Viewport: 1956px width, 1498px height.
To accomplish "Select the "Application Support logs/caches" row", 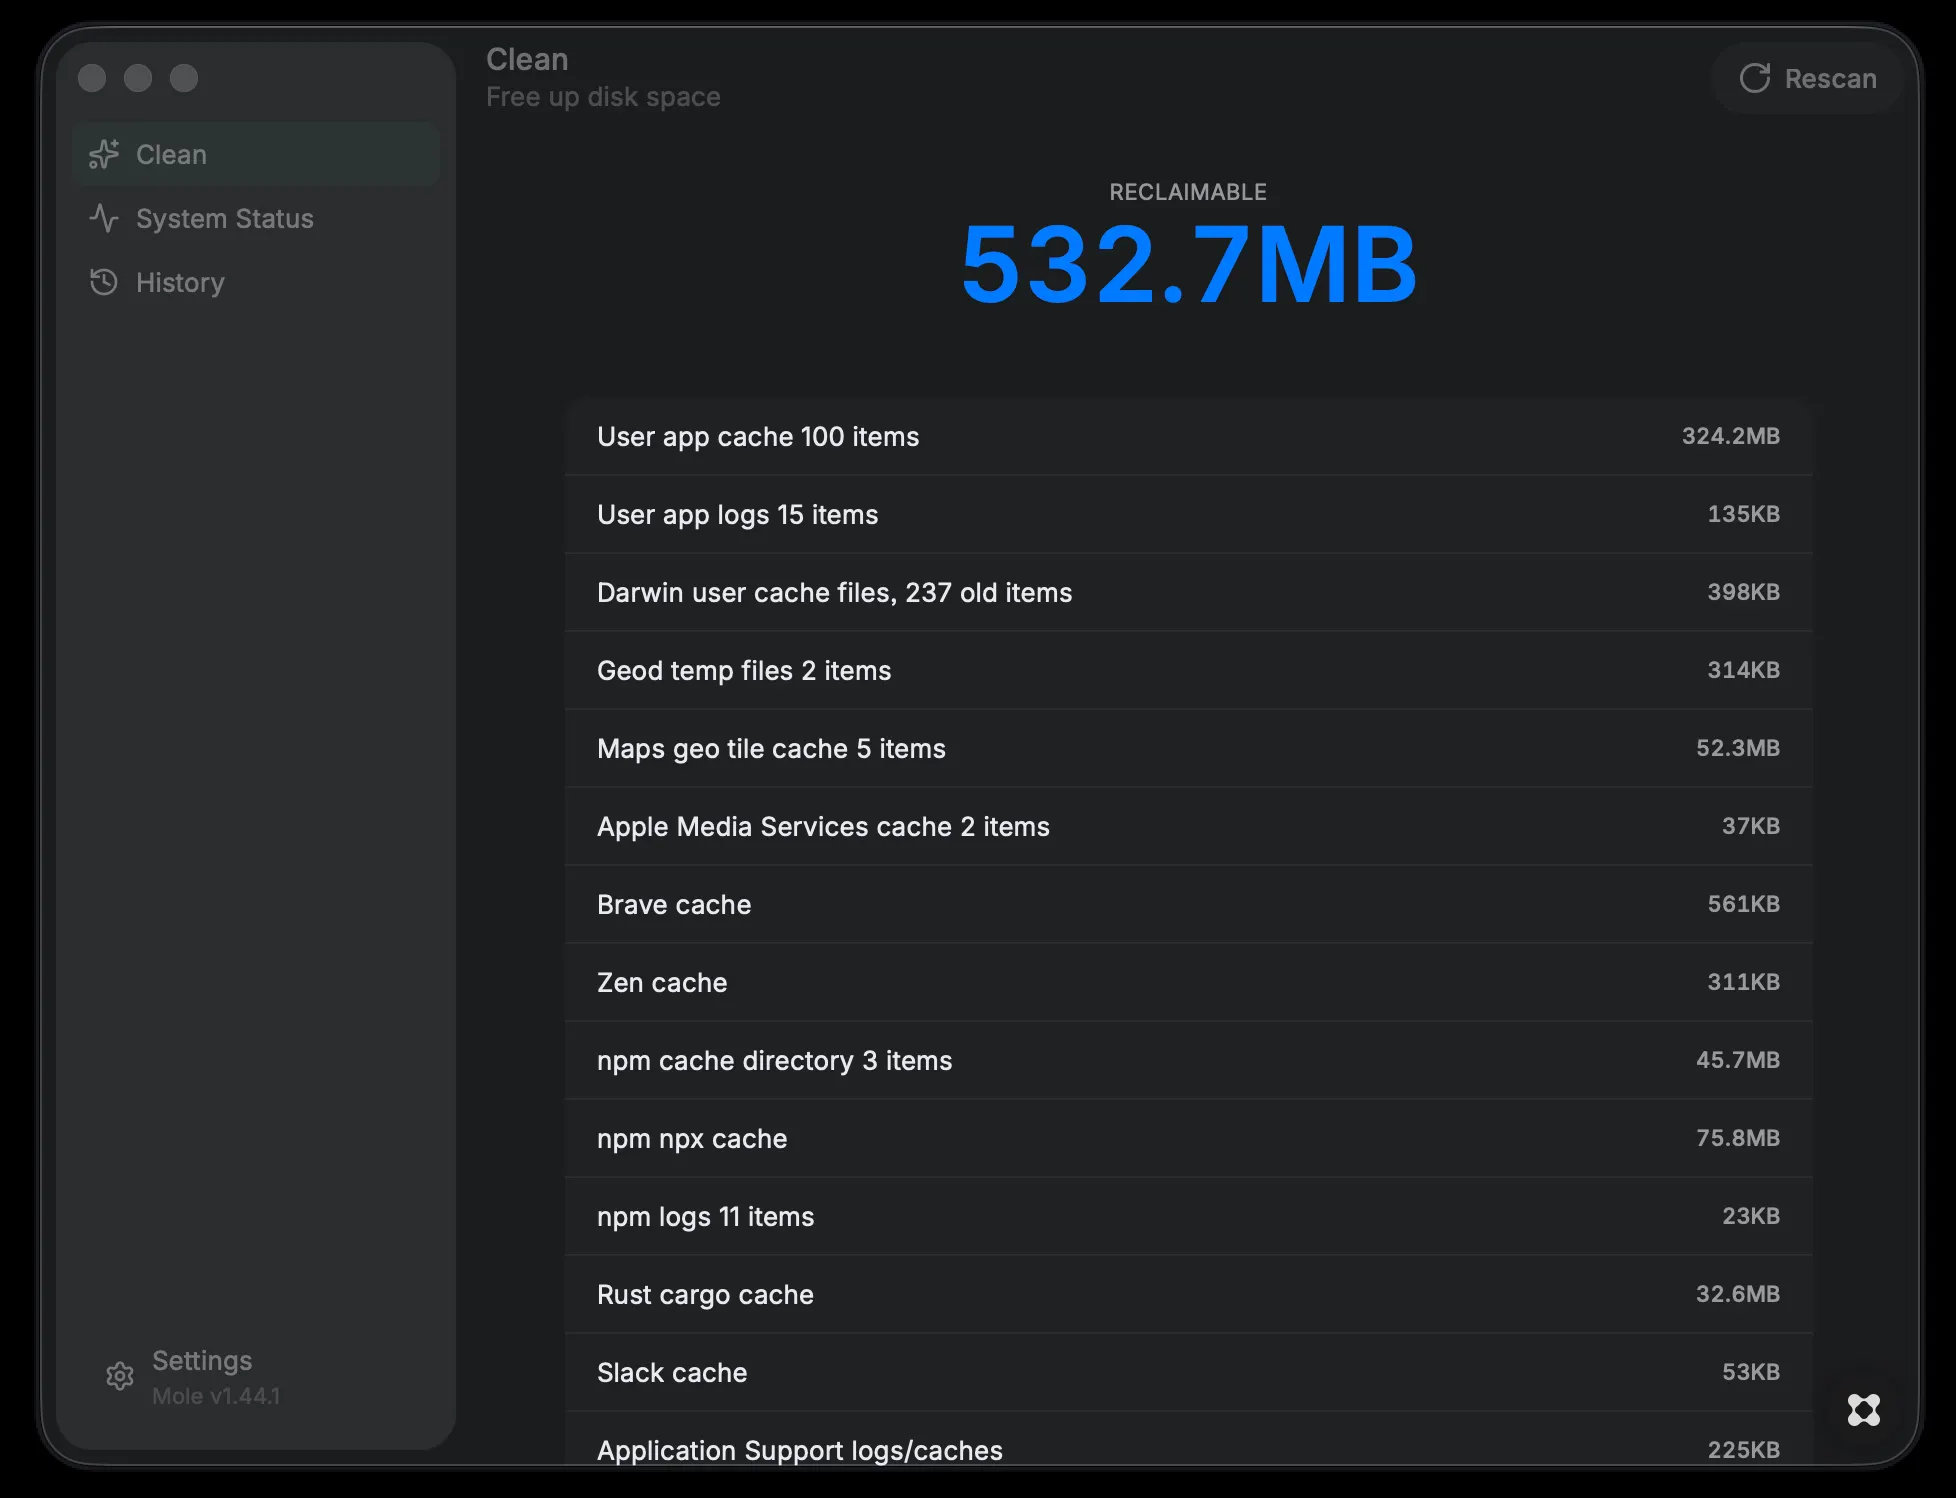I will 1188,1440.
